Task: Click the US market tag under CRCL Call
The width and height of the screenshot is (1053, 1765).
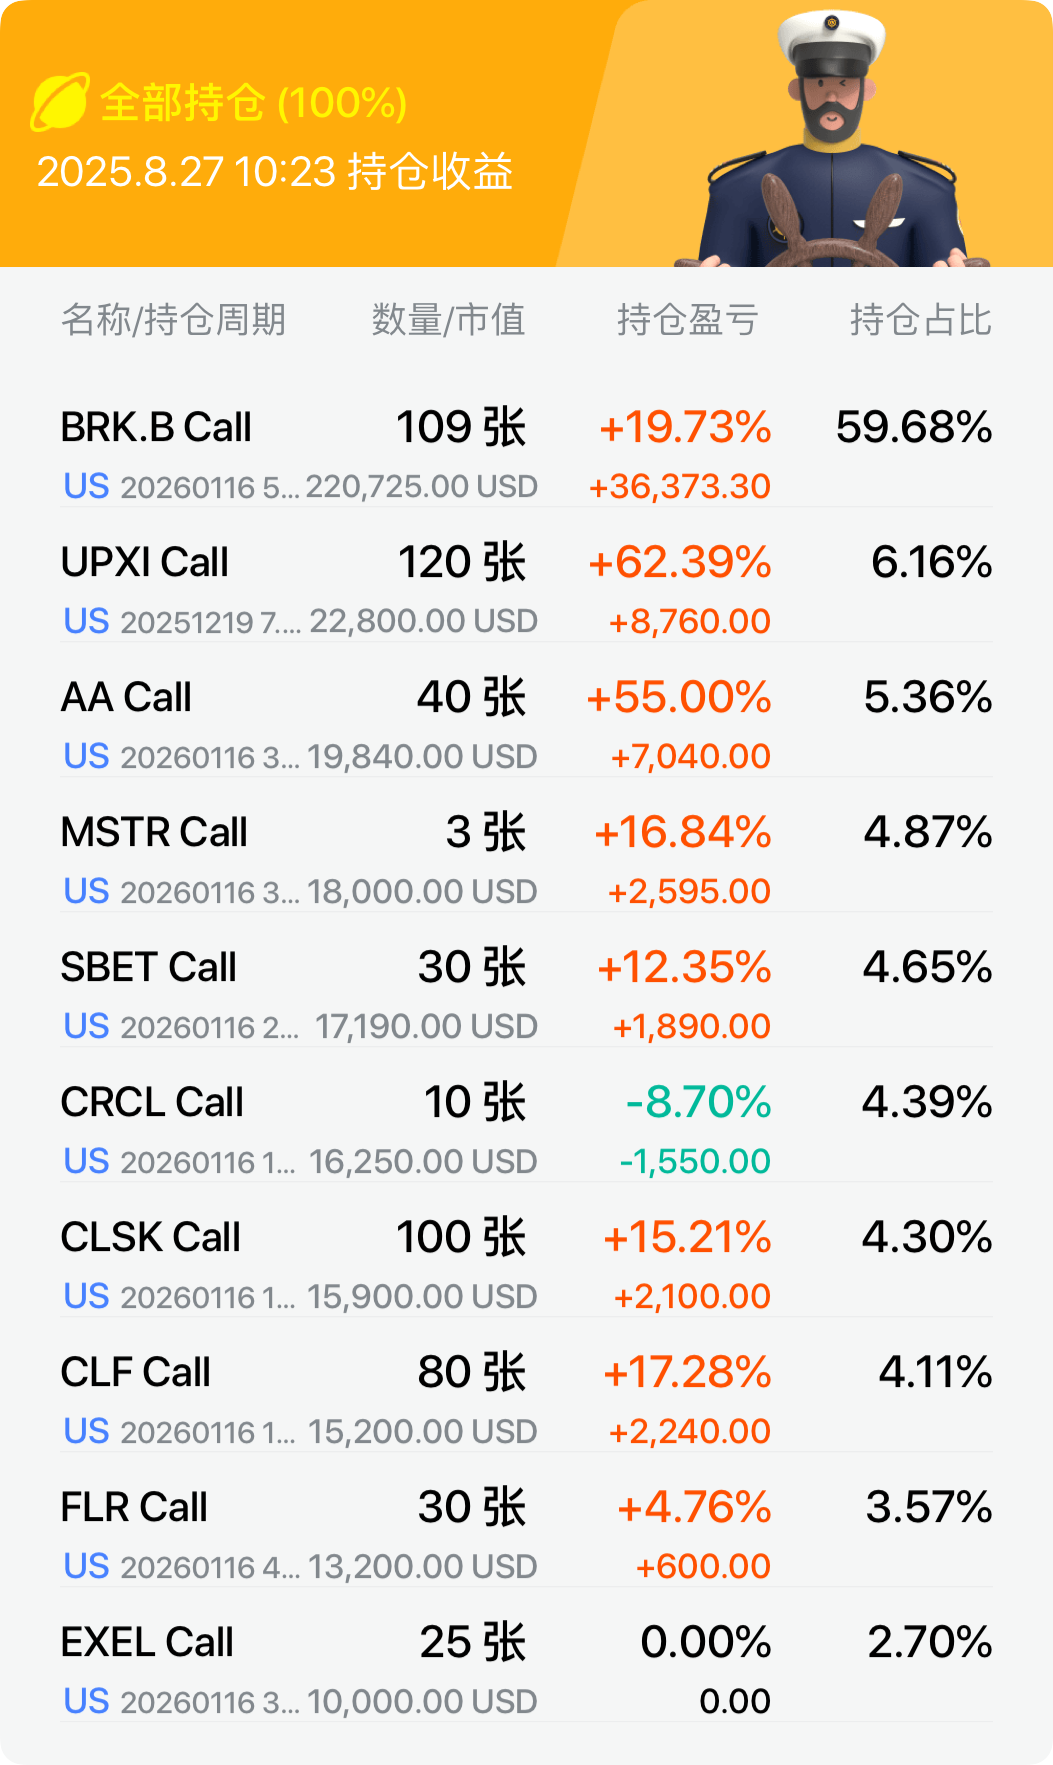Action: point(86,1162)
